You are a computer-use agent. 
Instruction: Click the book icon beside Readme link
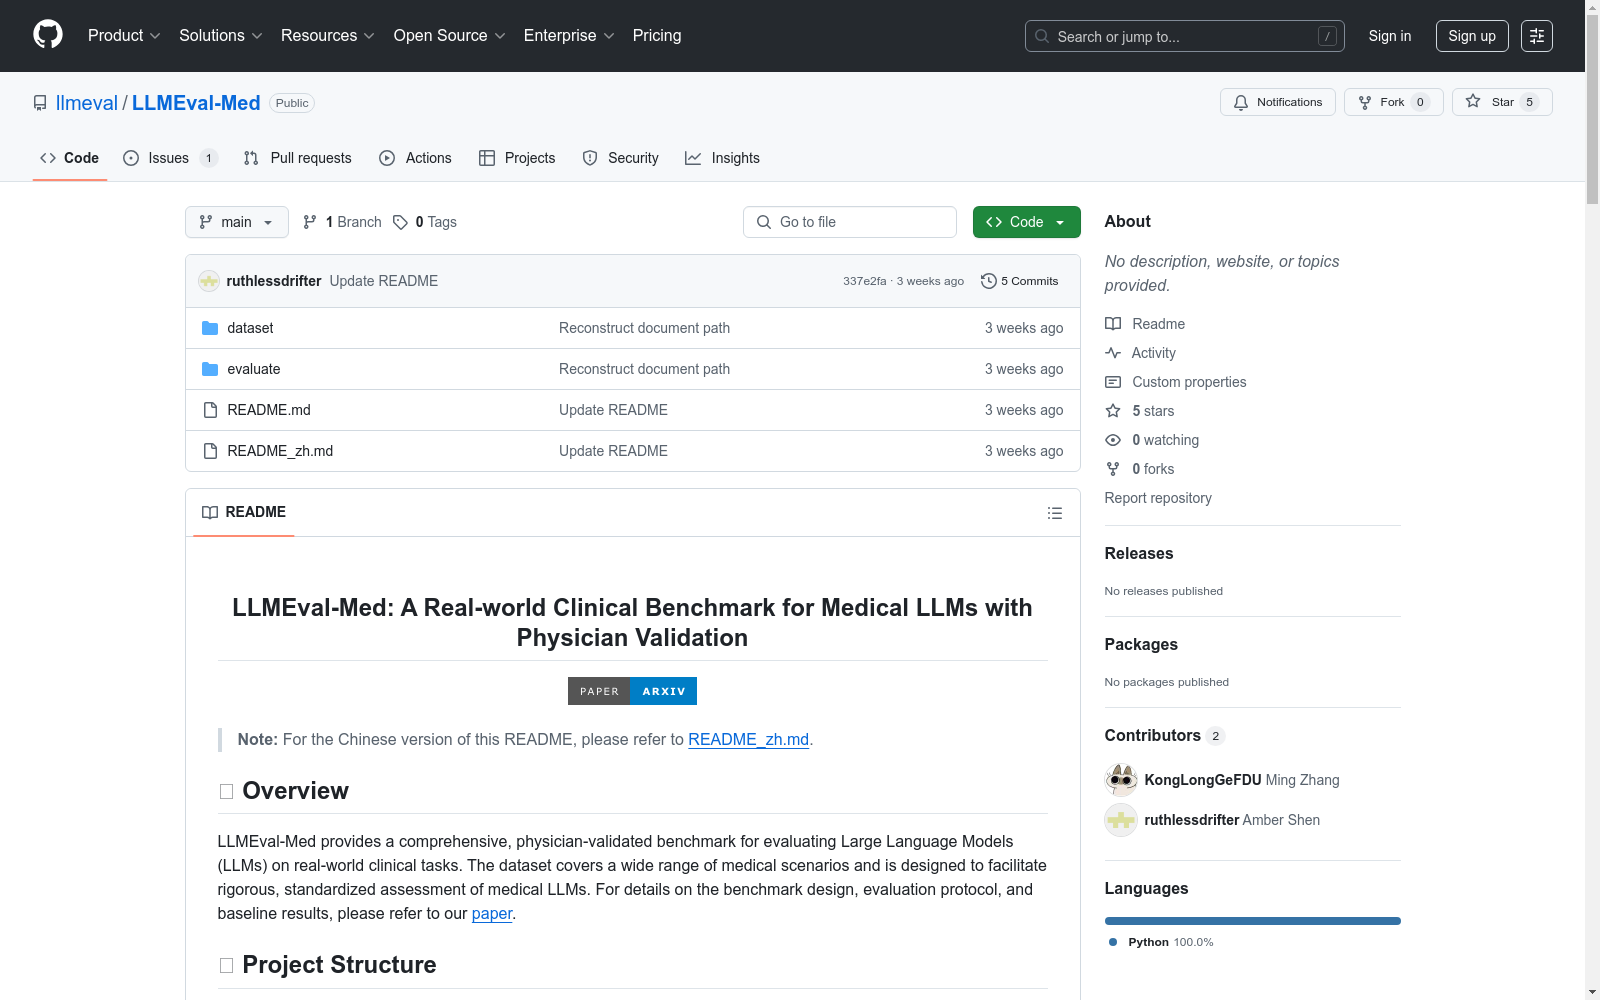coord(1113,324)
